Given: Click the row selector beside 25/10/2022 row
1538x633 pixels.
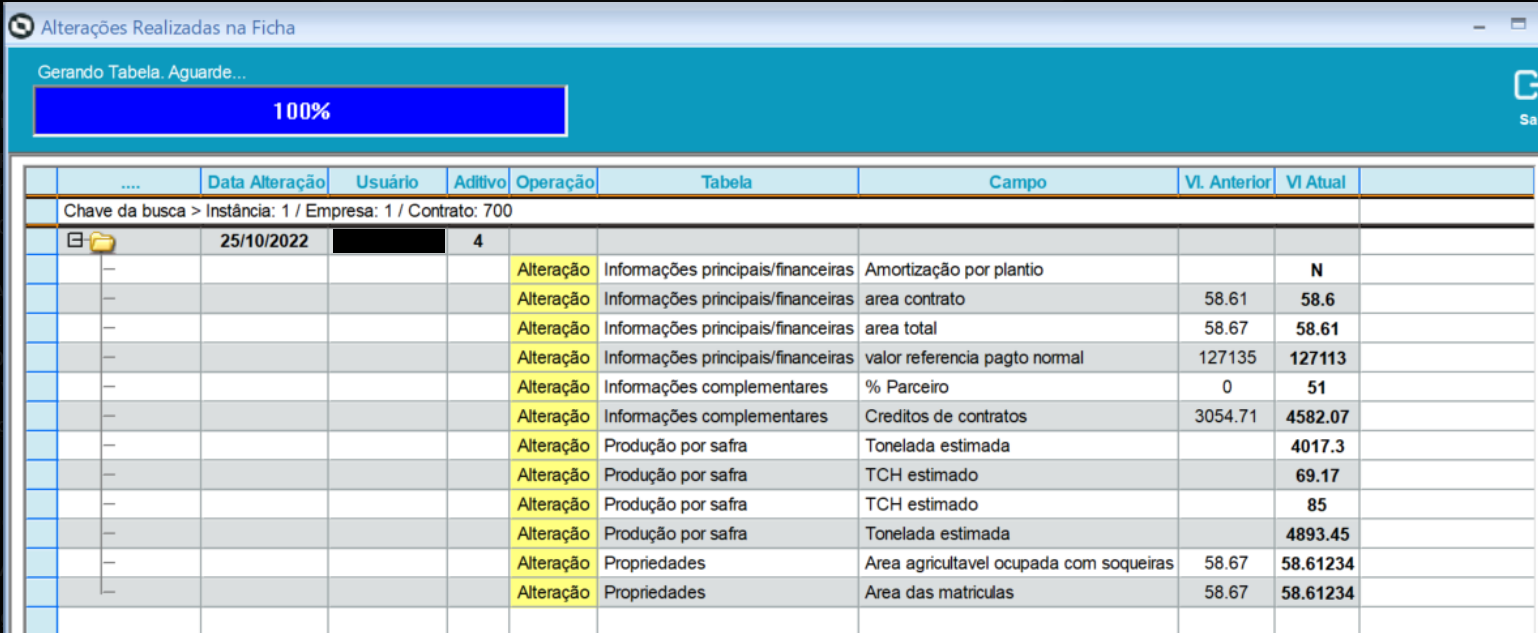Looking at the screenshot, I should pos(42,241).
